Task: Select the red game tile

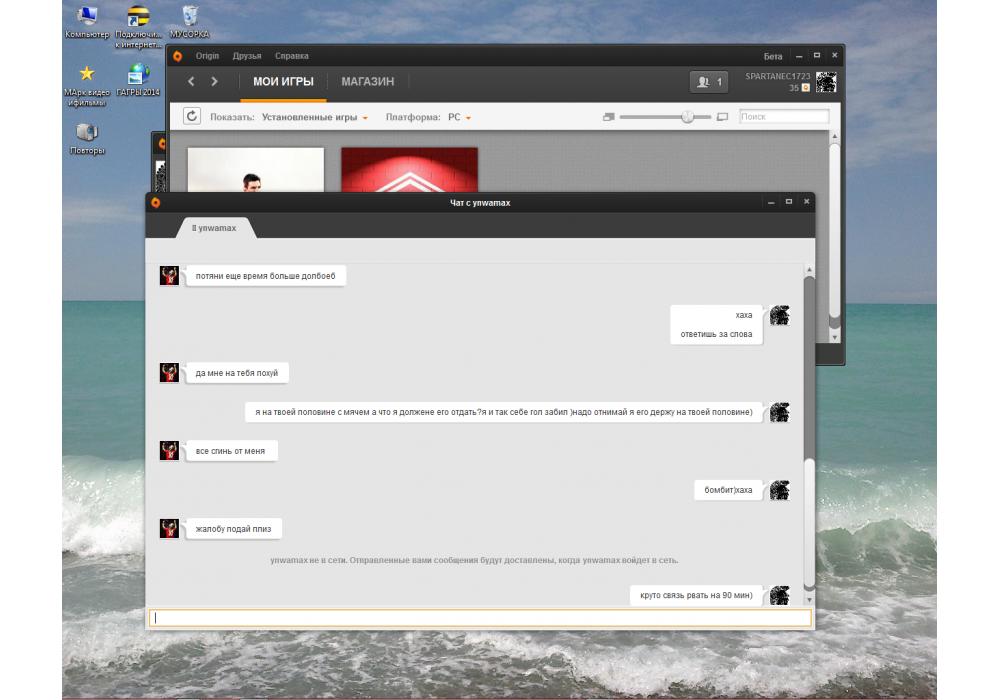Action: [x=409, y=170]
